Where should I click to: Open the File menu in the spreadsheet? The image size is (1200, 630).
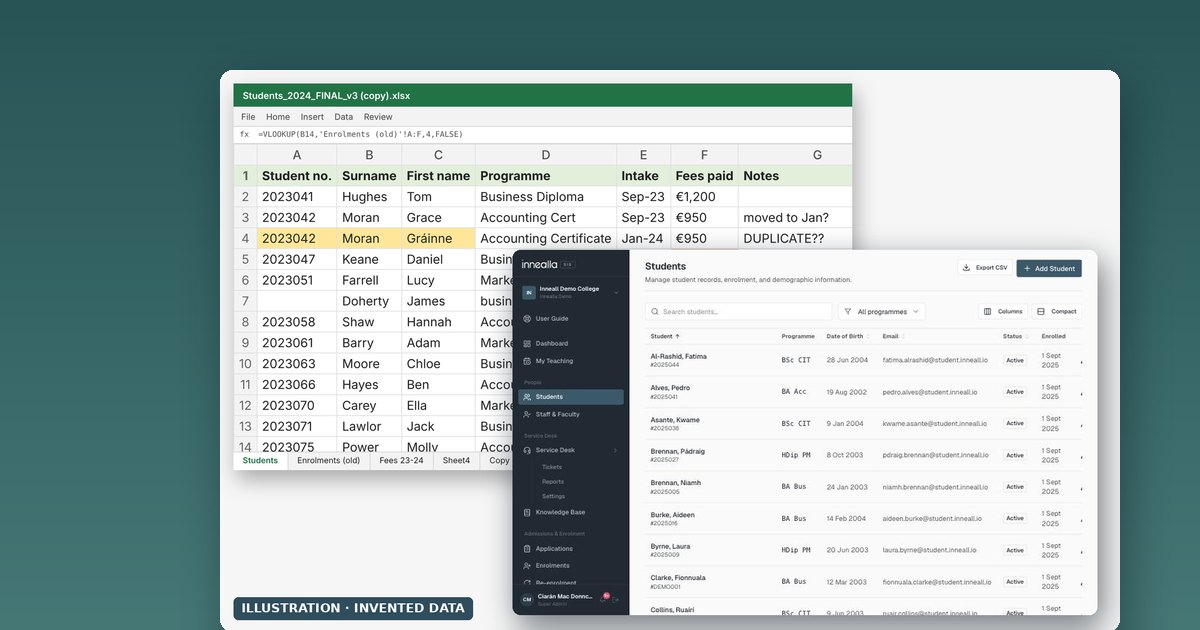click(x=248, y=117)
